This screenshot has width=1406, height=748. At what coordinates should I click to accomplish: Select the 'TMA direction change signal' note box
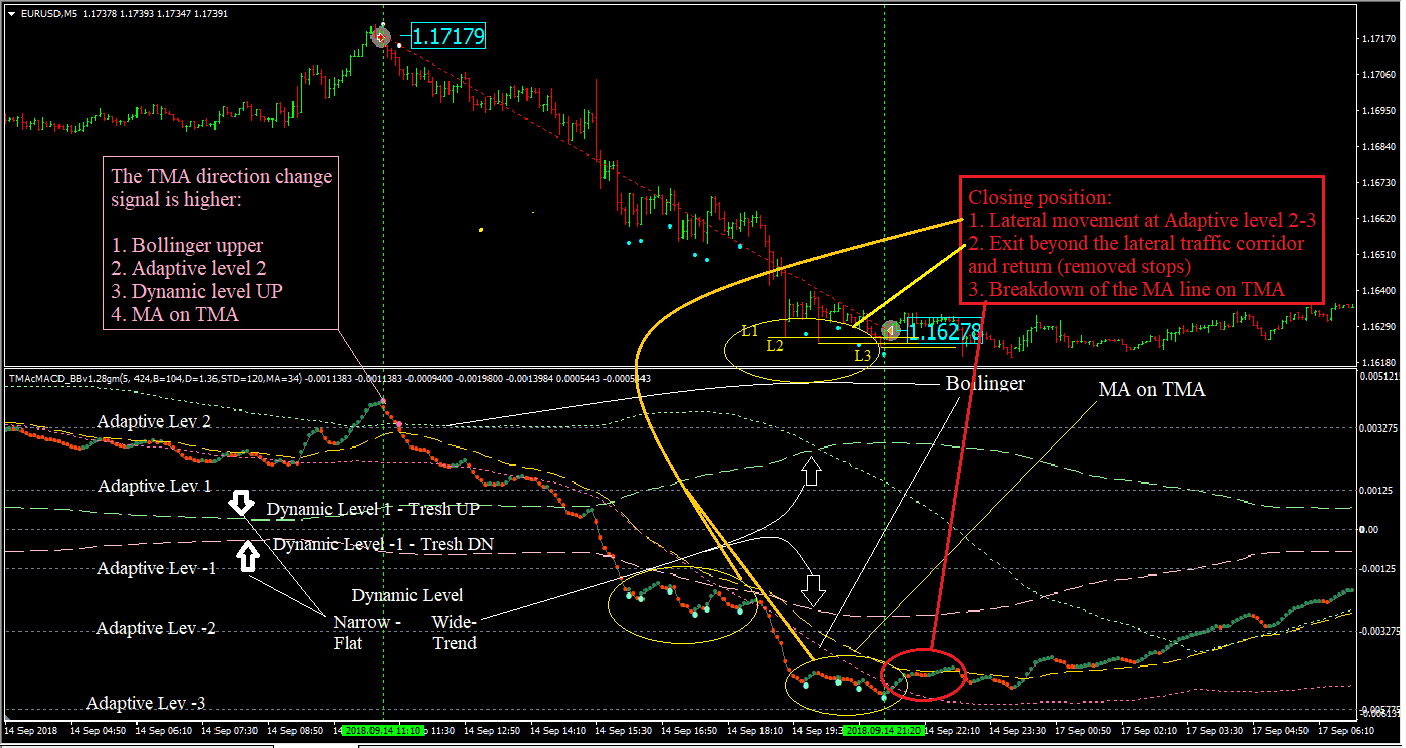(x=220, y=243)
